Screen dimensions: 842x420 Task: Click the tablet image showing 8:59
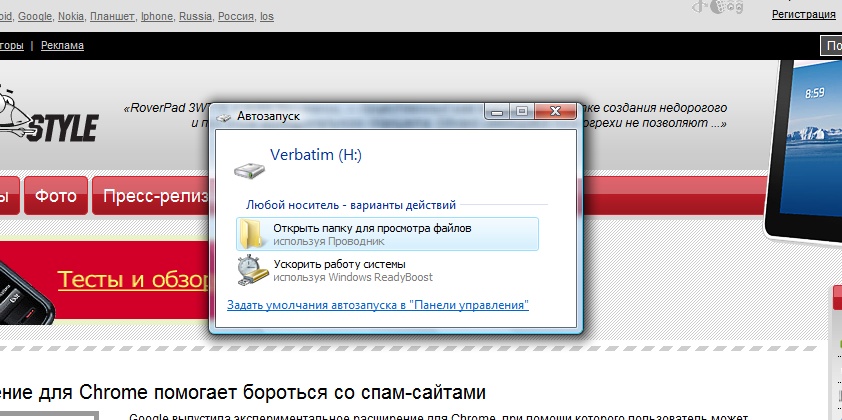click(x=804, y=150)
